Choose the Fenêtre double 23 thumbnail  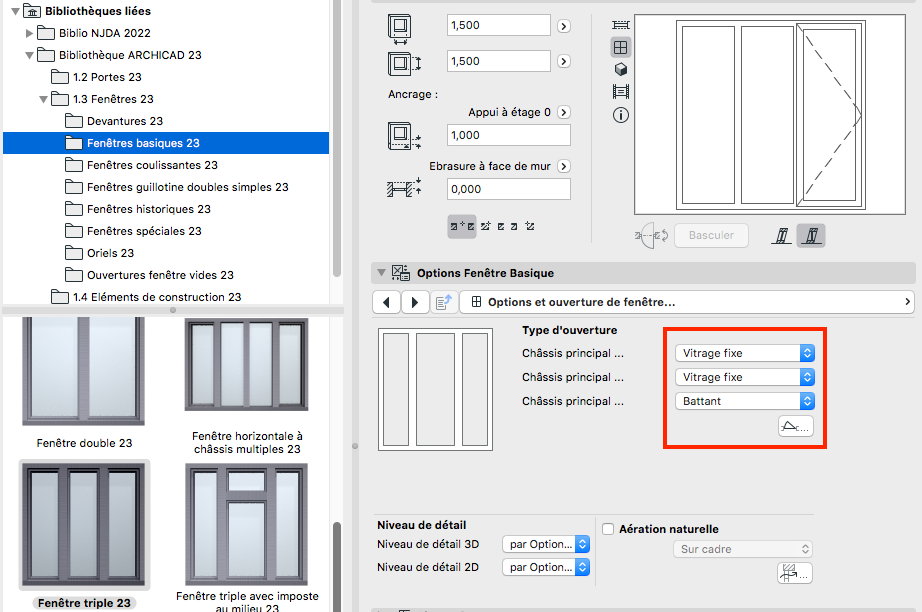coord(83,371)
